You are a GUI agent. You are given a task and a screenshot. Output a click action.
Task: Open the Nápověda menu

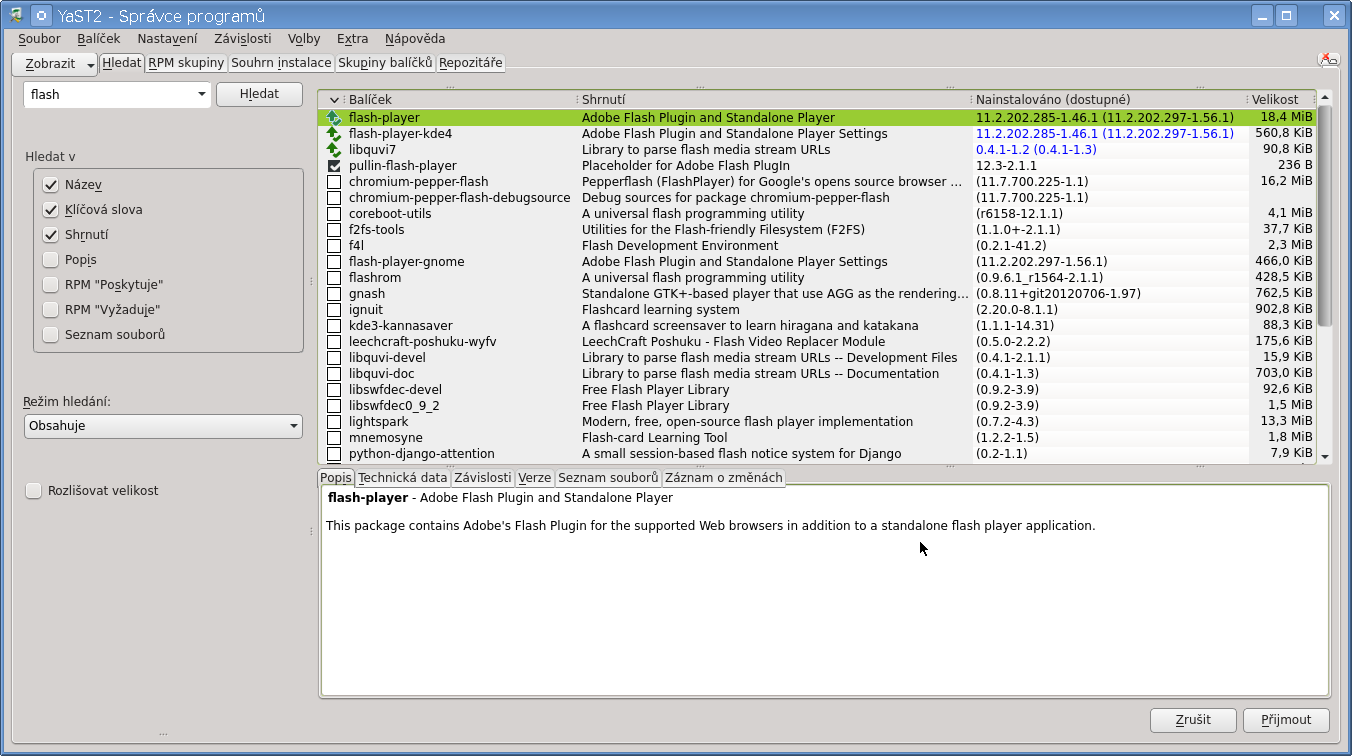coord(415,39)
